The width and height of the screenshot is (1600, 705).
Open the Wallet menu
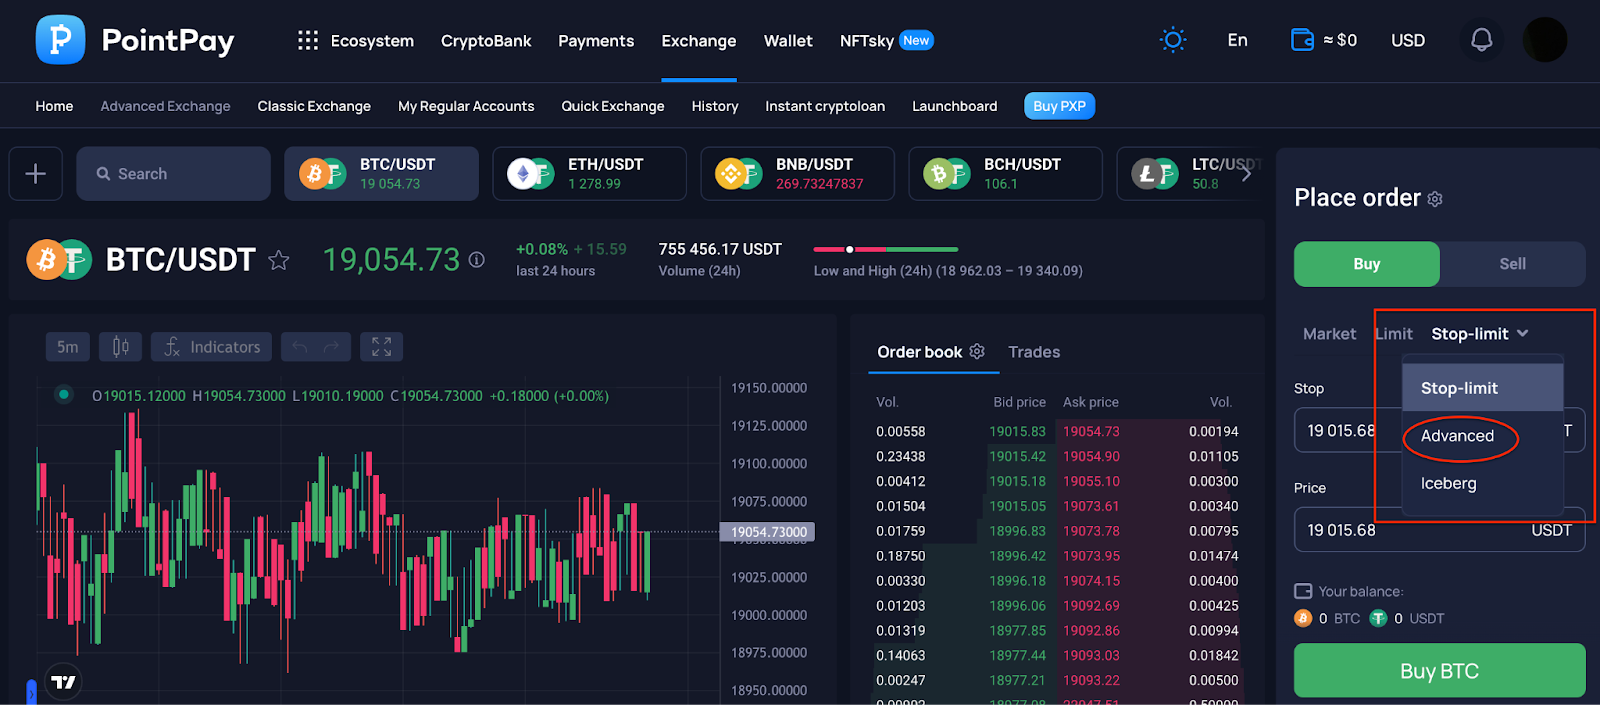(x=788, y=41)
